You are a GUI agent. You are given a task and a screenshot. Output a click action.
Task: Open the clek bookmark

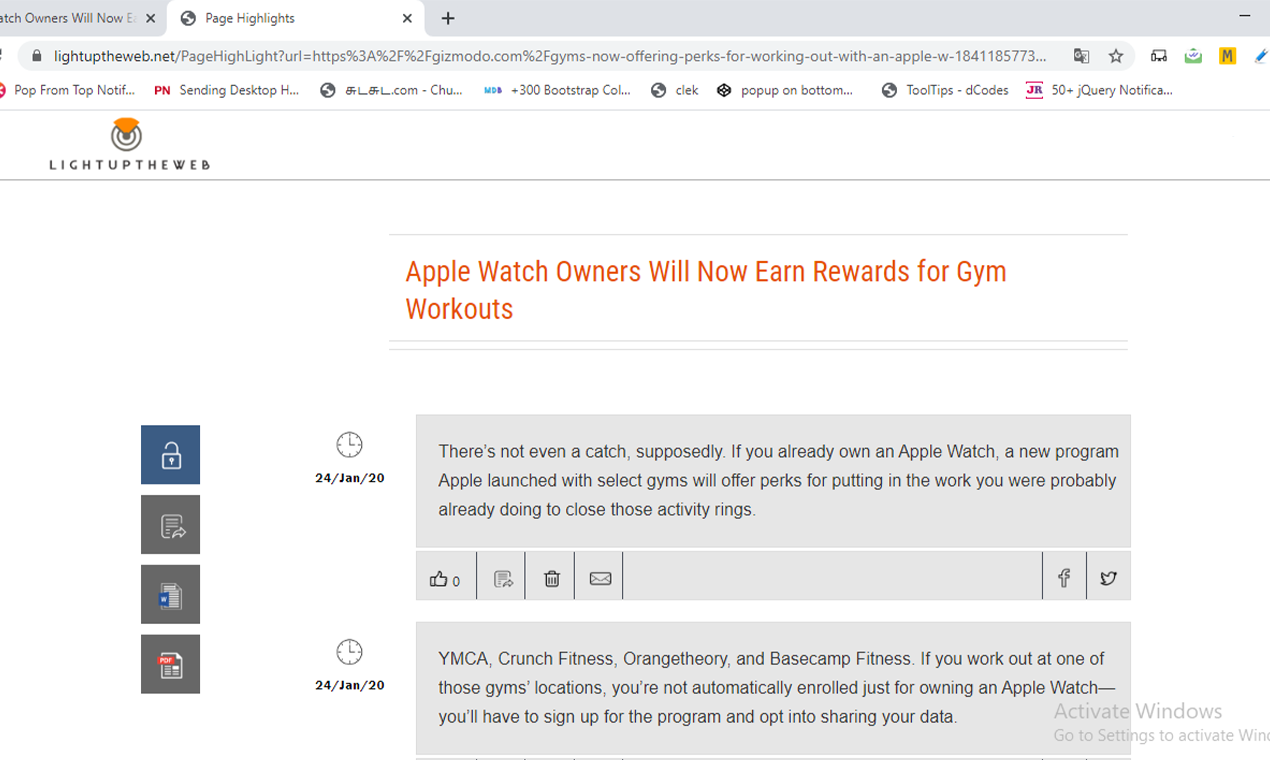click(x=675, y=90)
